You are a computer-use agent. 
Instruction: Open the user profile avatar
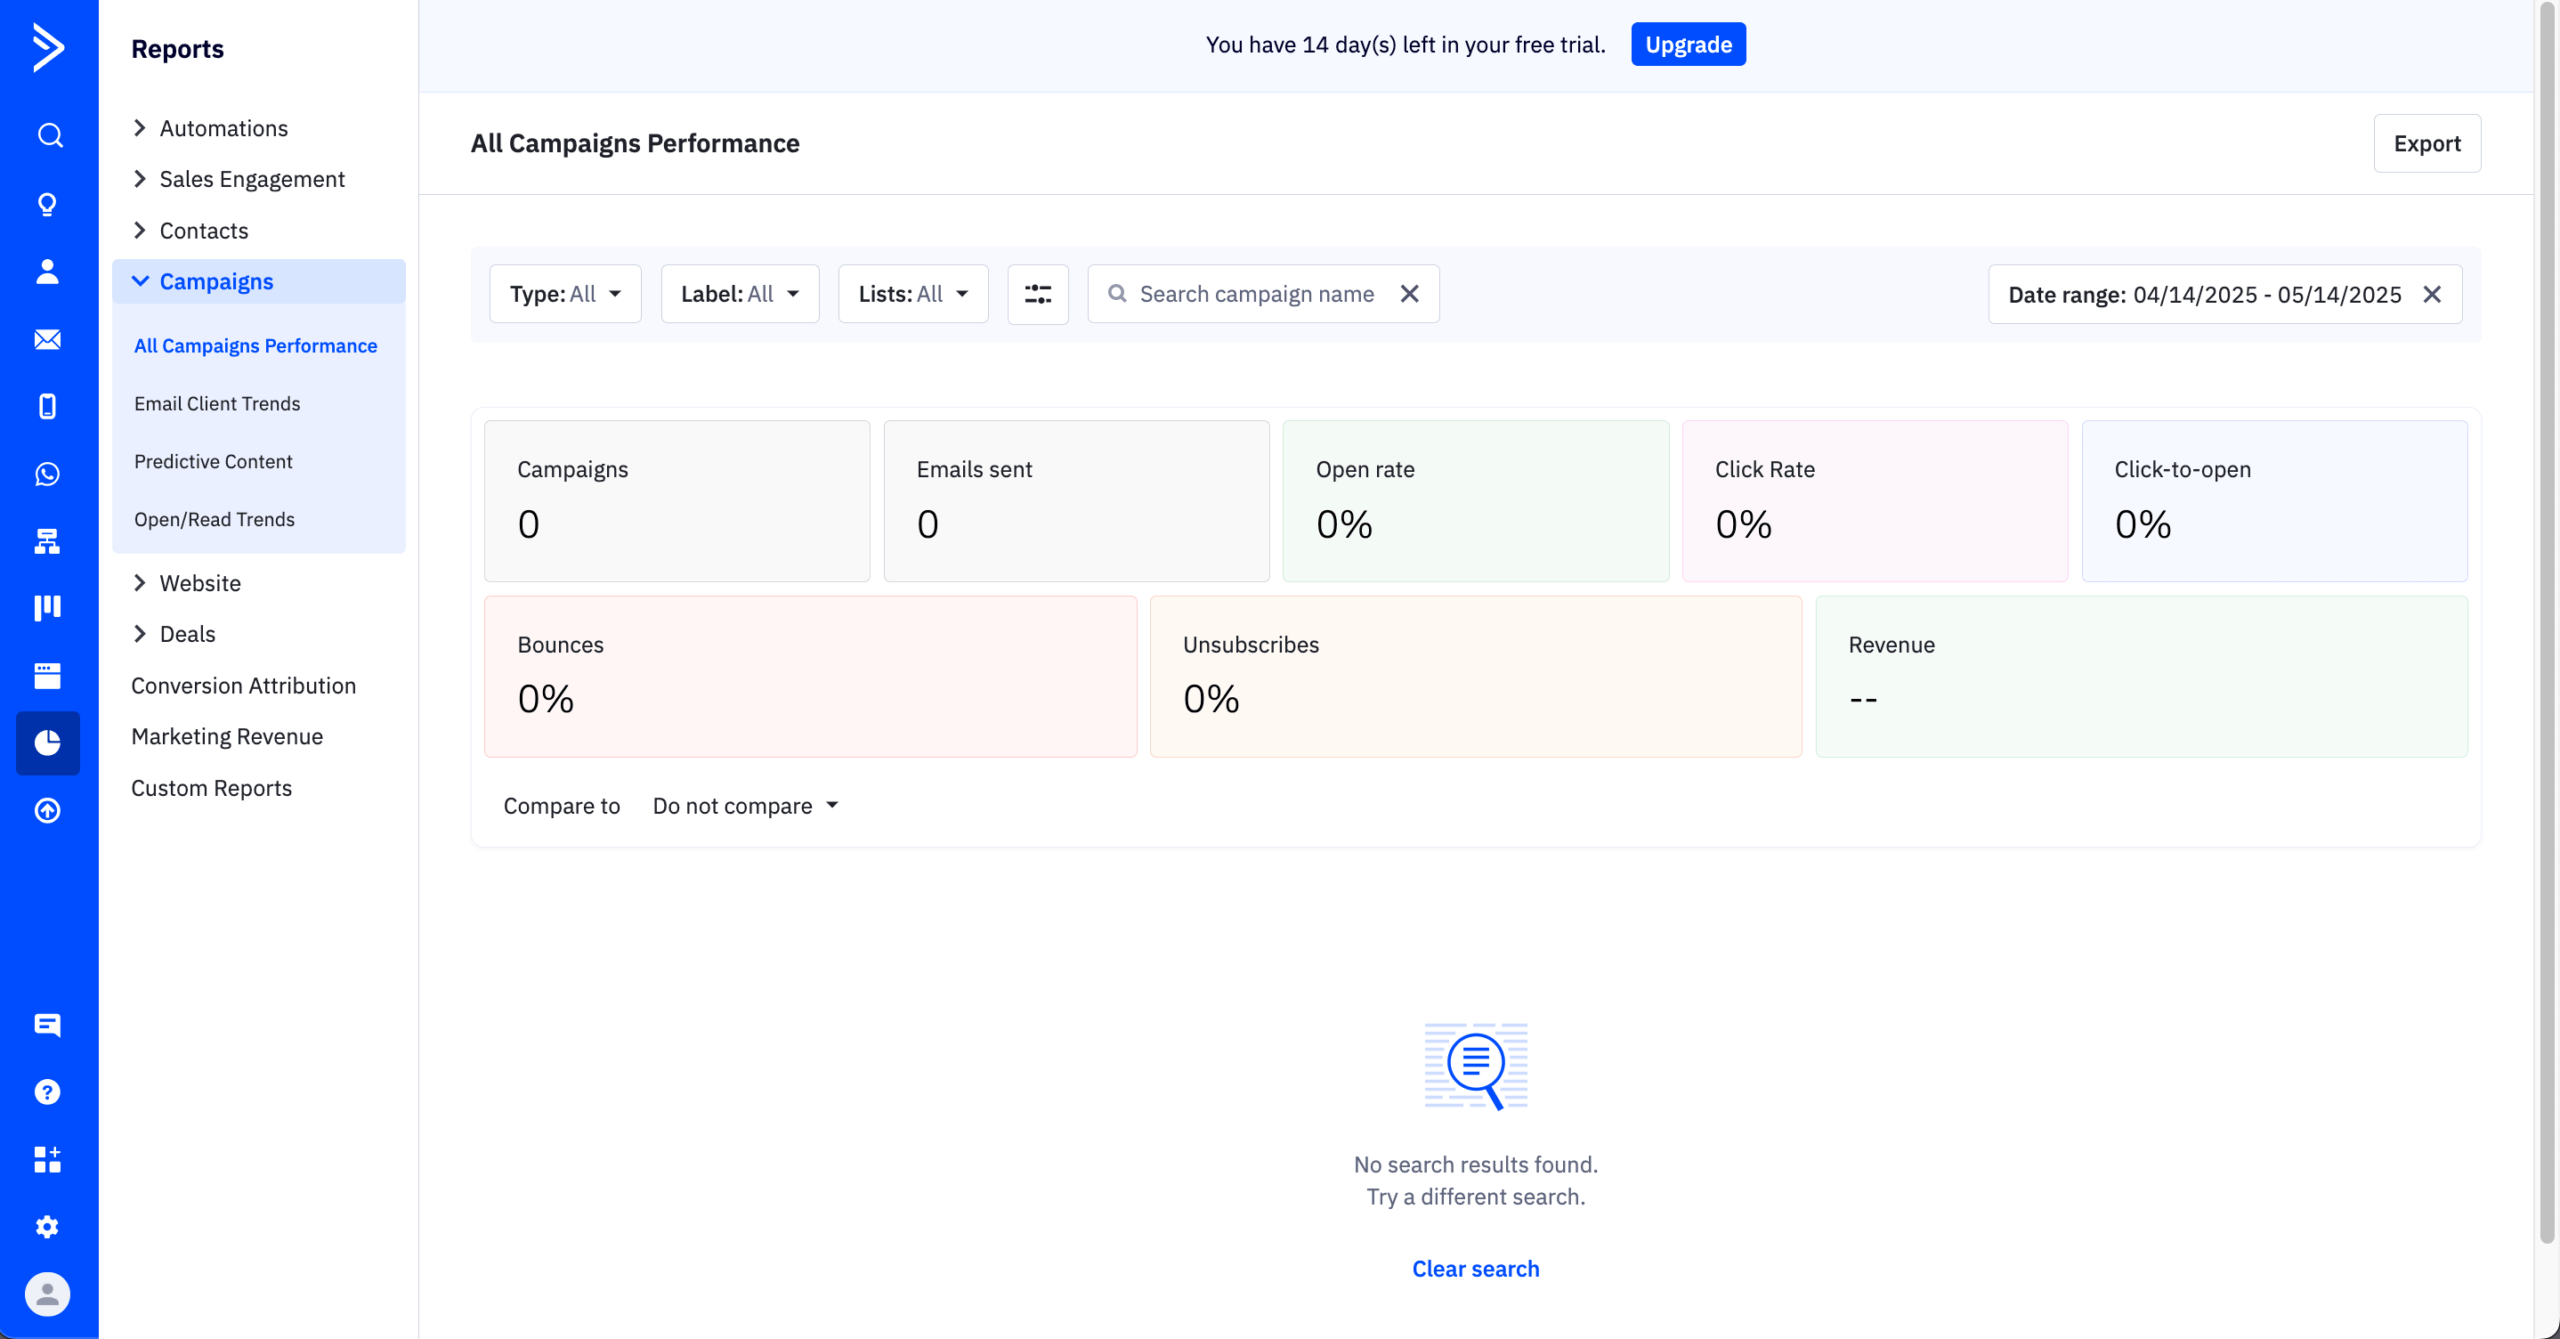tap(48, 1294)
